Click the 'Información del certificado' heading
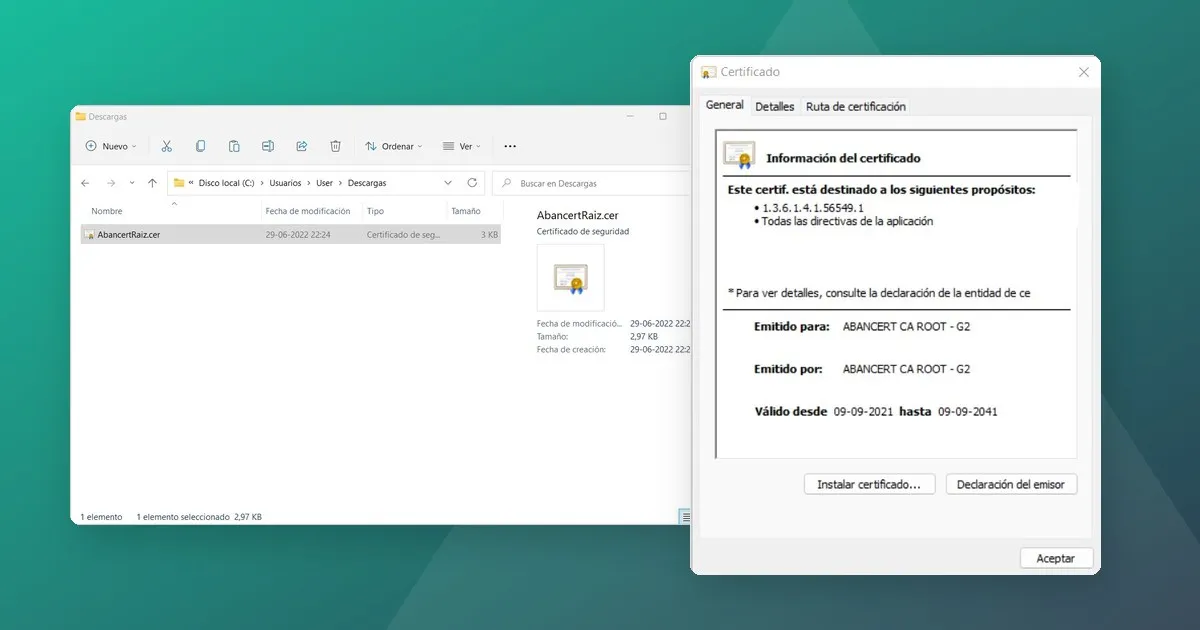The width and height of the screenshot is (1200, 630). point(843,158)
